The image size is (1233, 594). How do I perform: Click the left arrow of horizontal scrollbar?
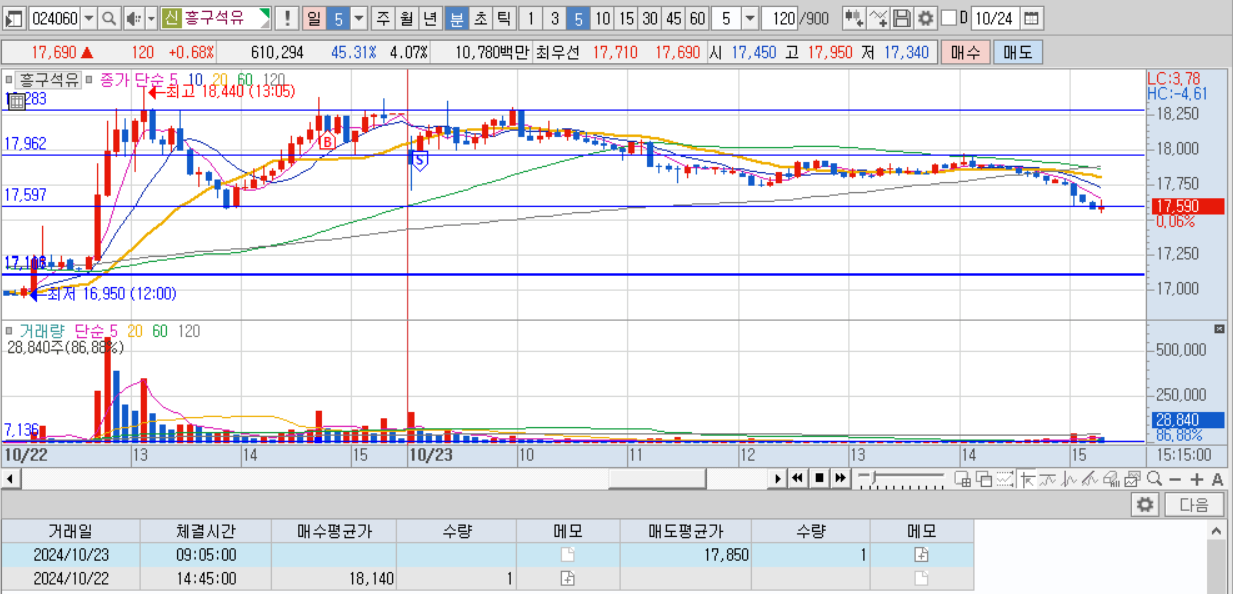(x=9, y=479)
